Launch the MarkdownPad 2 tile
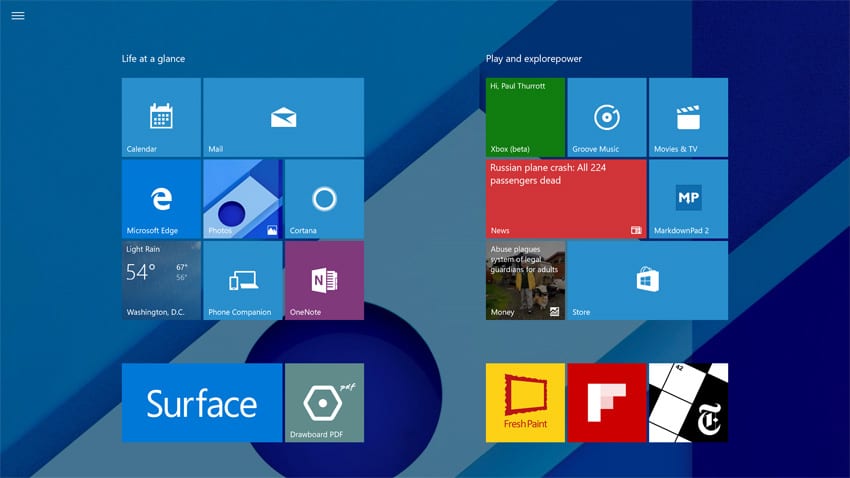Screen dimensions: 850x478 point(688,199)
